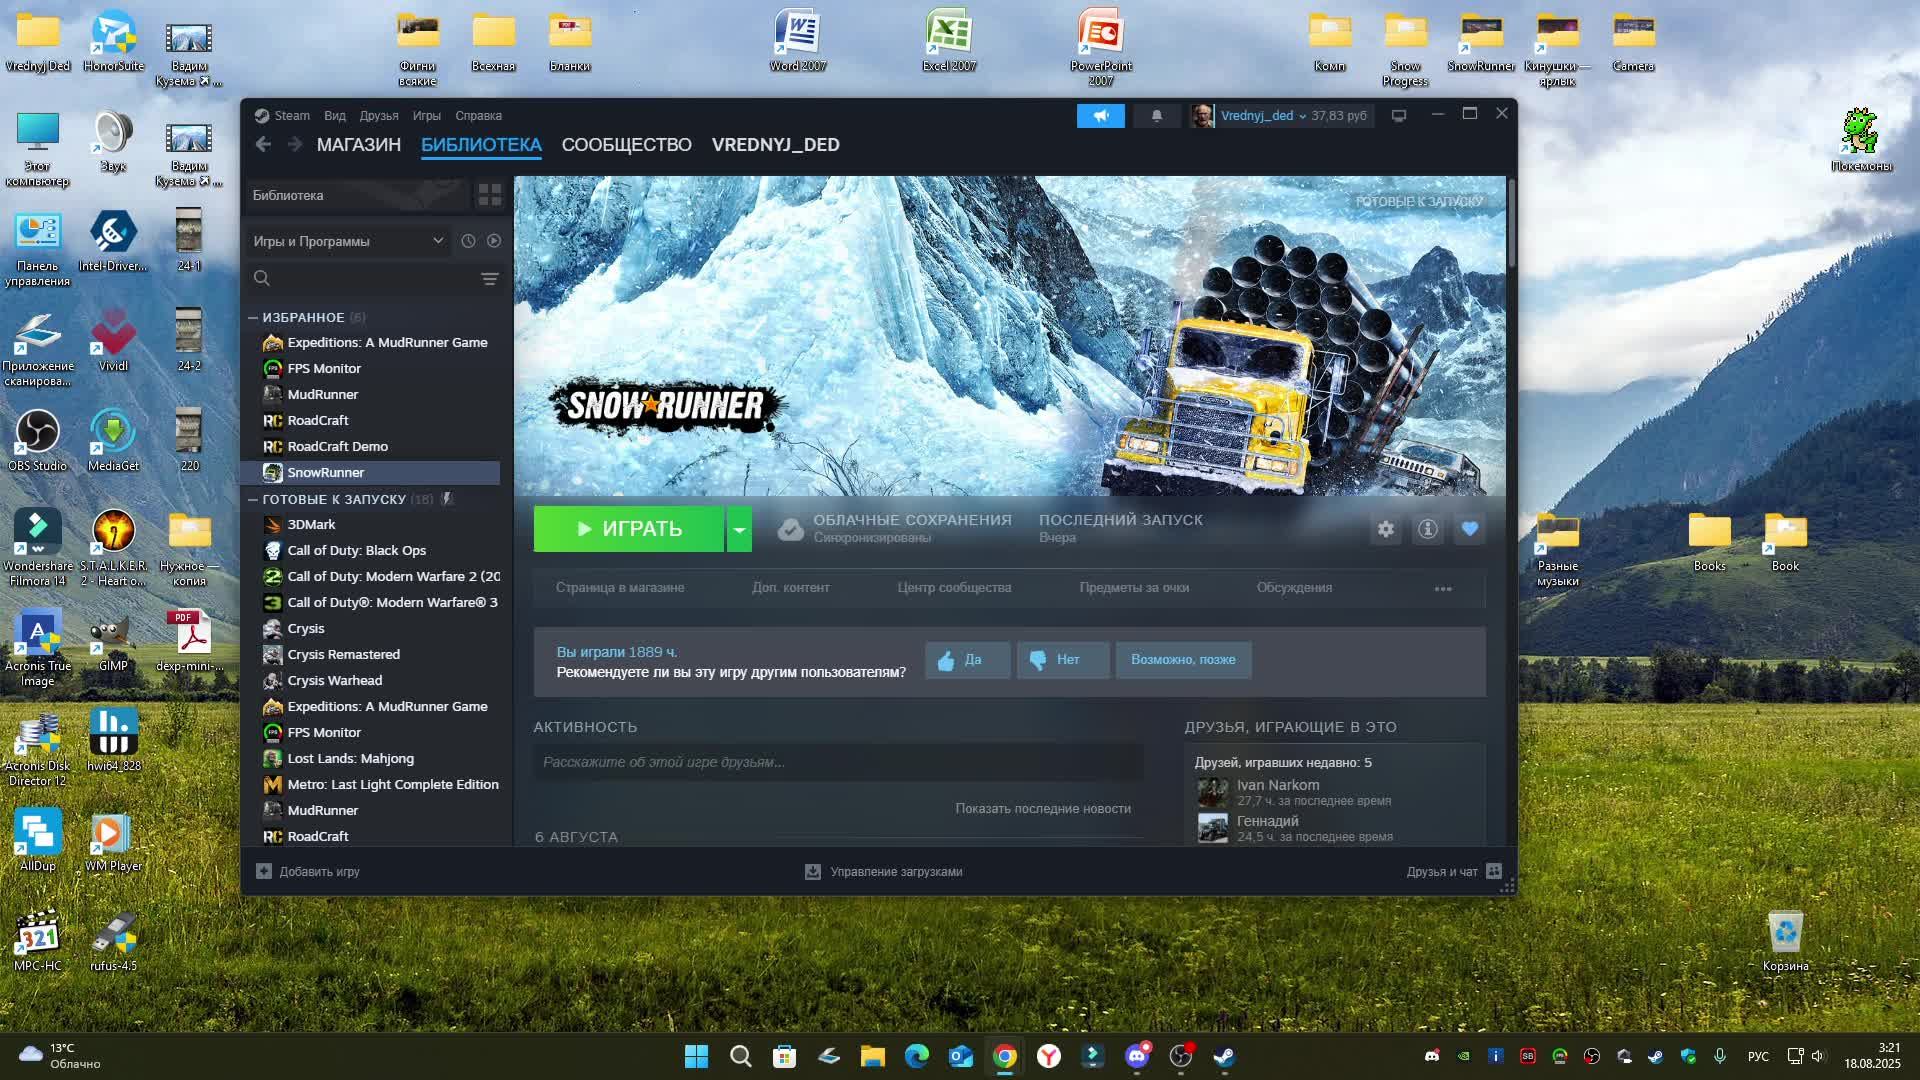Open Steam notifications bell

click(1157, 116)
